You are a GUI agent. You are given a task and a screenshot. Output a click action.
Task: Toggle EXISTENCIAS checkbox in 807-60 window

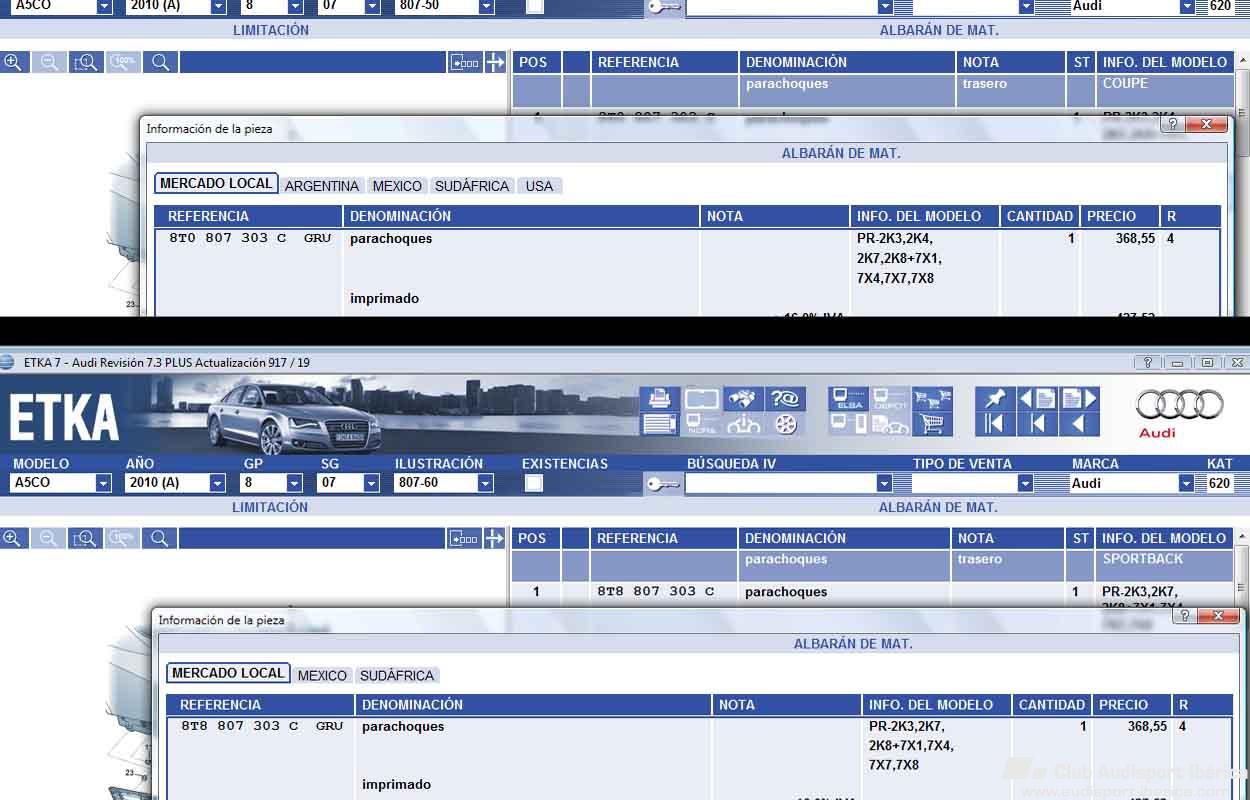pos(535,483)
